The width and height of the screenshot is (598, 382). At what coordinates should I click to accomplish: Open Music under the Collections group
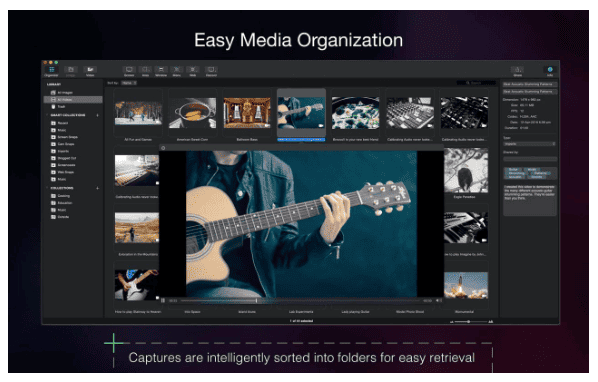click(72, 210)
